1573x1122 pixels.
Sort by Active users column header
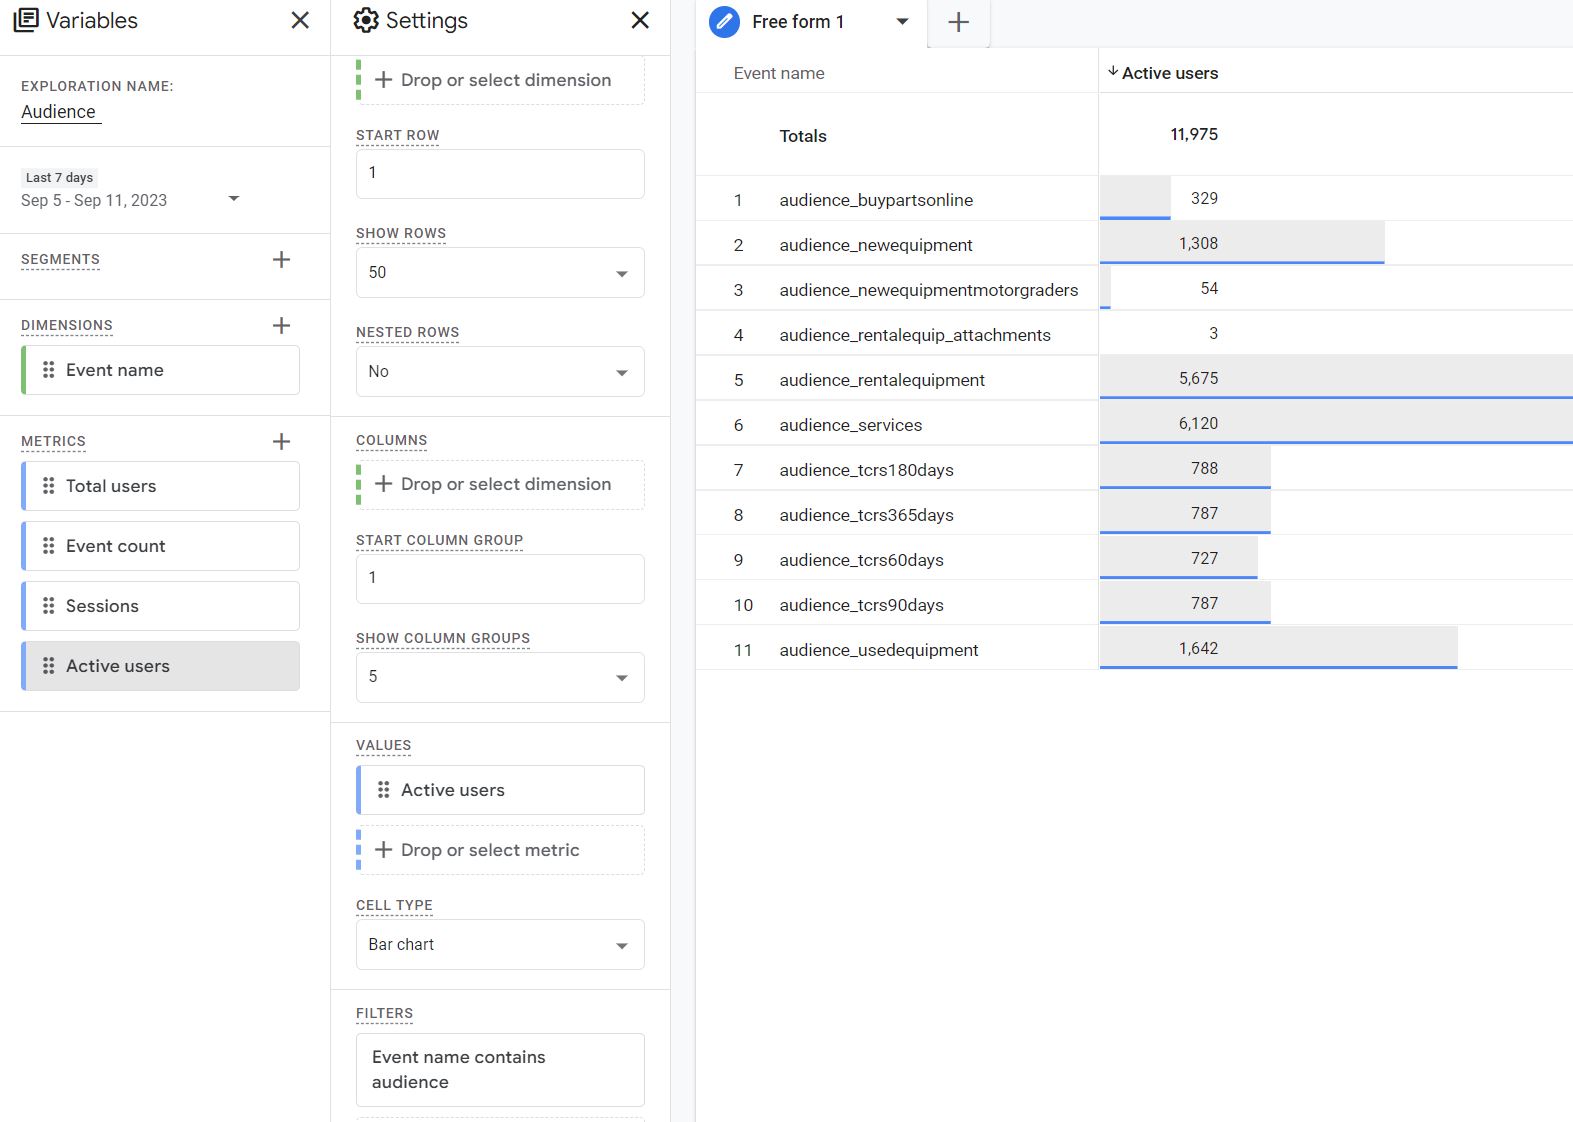pos(1168,73)
